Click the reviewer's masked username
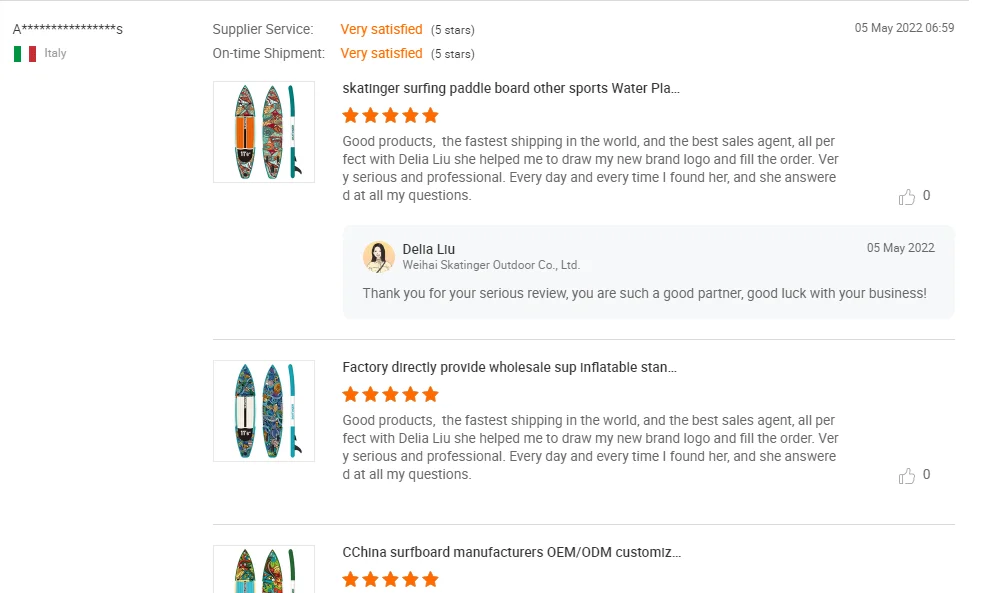1002x593 pixels. tap(68, 30)
